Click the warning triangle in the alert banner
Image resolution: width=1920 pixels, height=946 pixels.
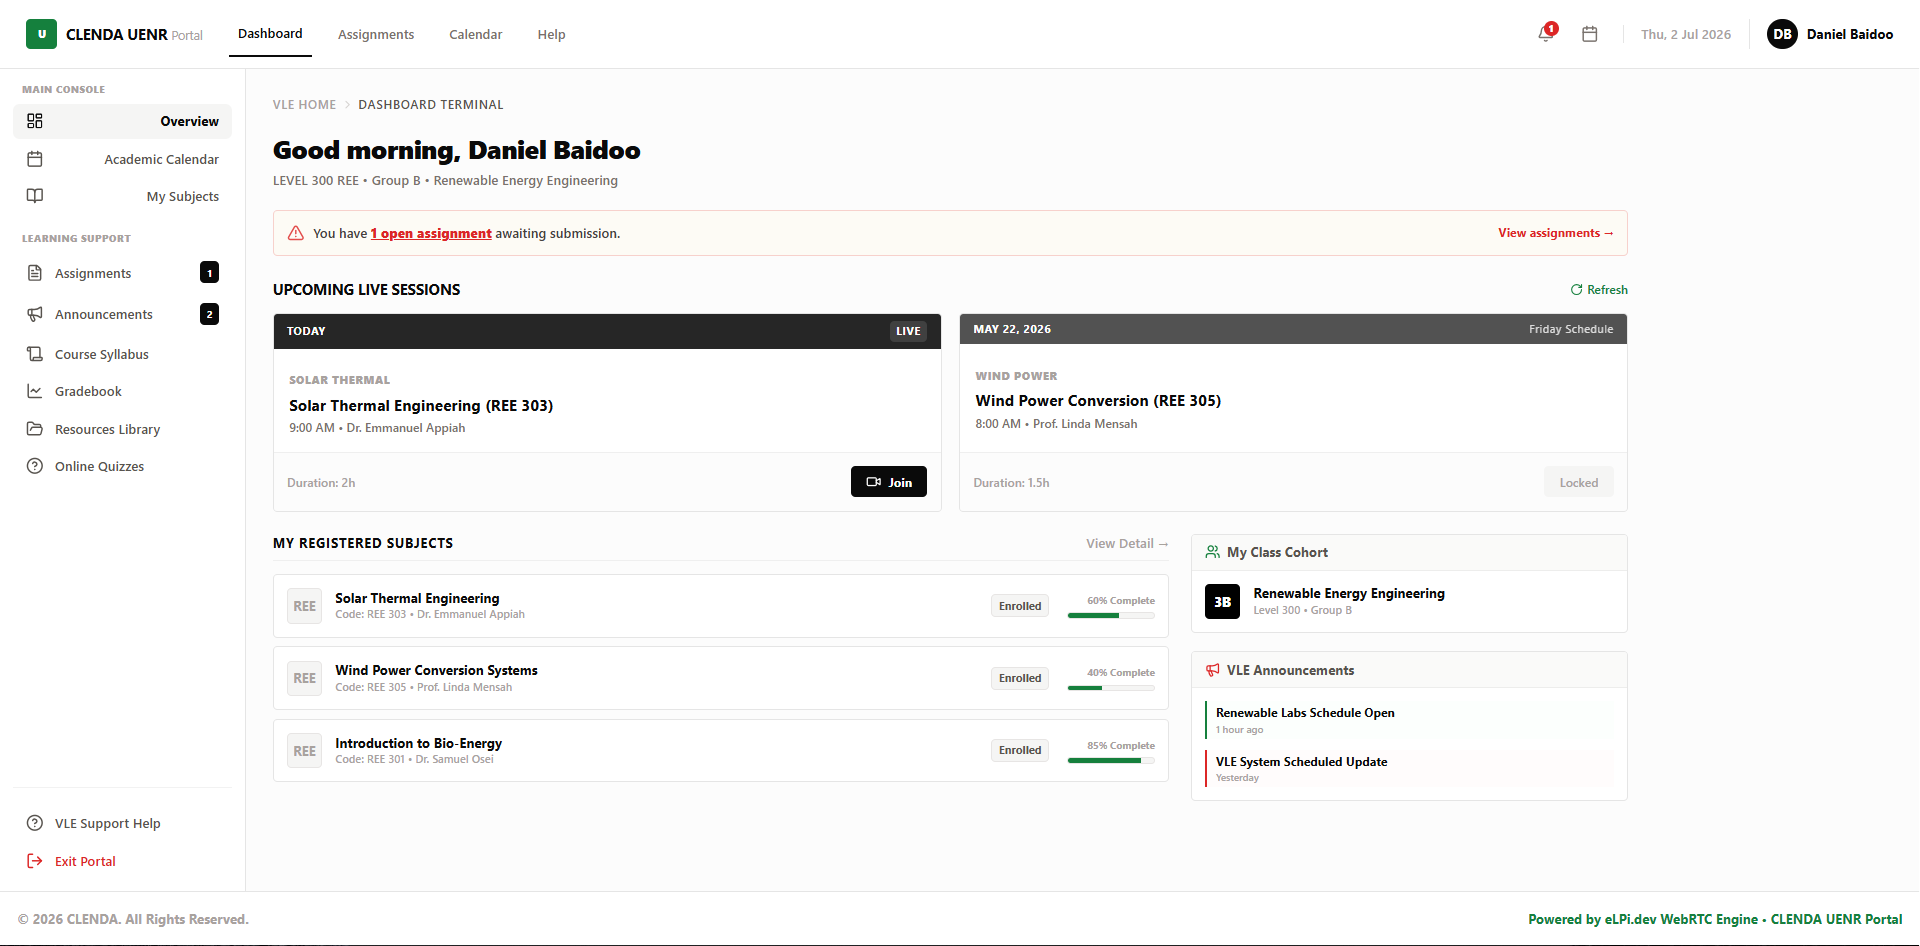(x=296, y=233)
